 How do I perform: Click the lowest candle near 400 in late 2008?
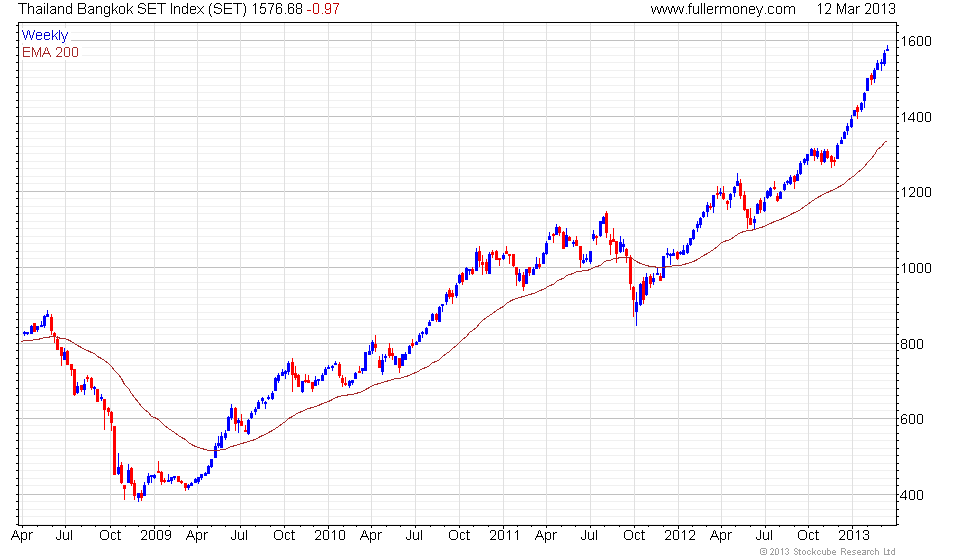[139, 496]
